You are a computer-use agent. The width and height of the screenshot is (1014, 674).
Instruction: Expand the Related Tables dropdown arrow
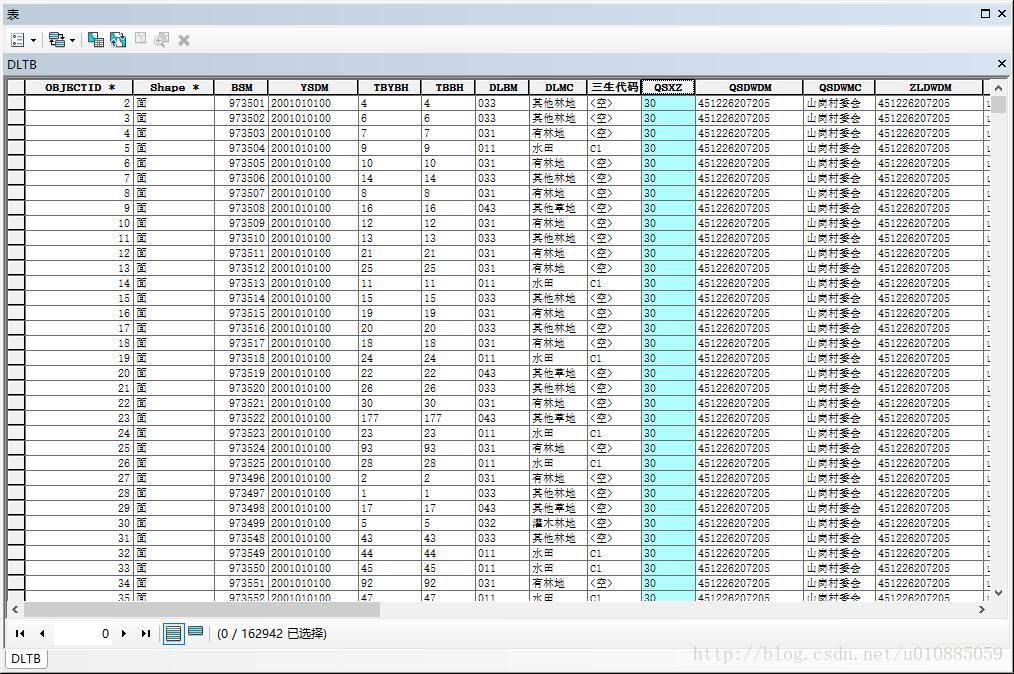72,41
